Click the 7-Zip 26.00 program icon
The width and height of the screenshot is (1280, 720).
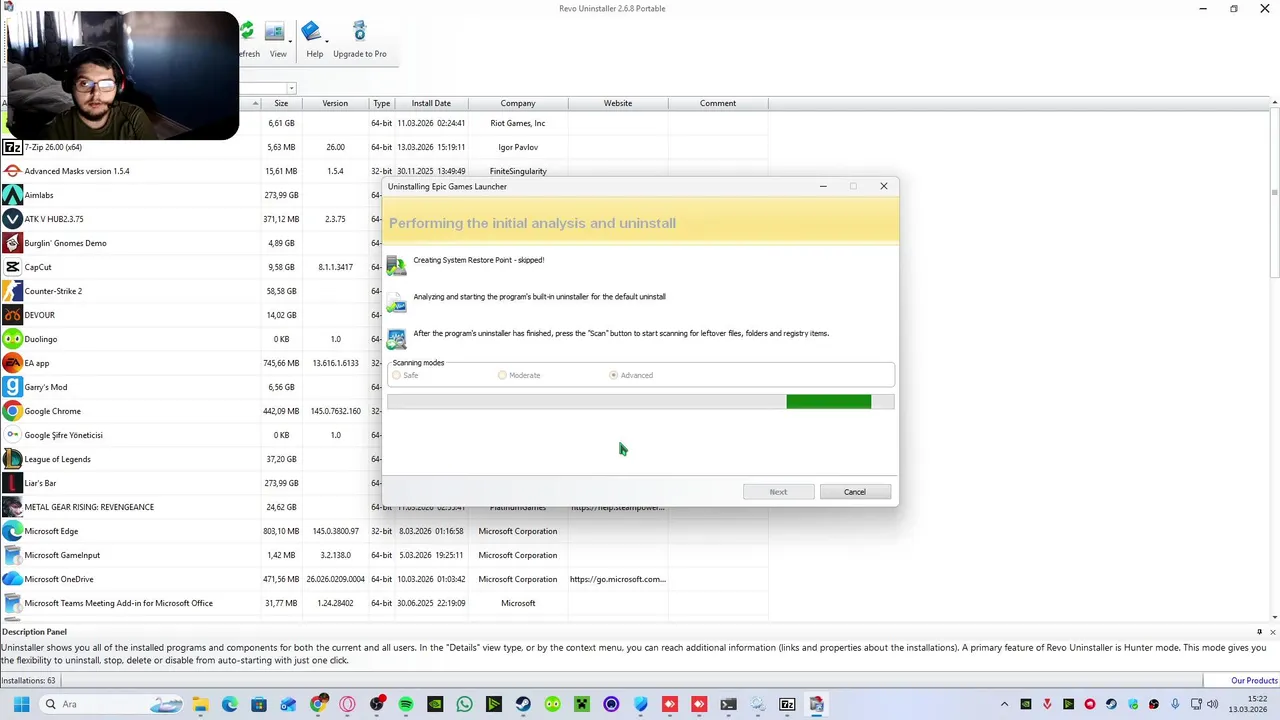point(12,147)
